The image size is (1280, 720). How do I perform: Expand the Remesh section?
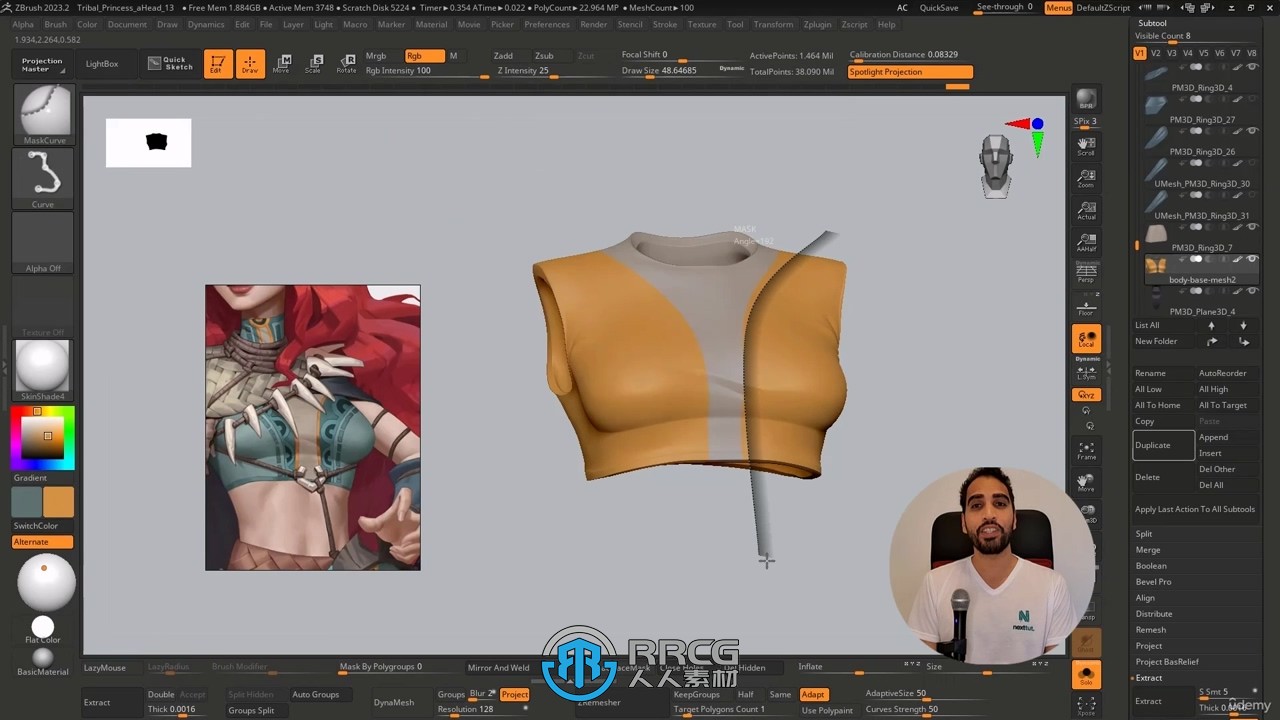[x=1151, y=630]
